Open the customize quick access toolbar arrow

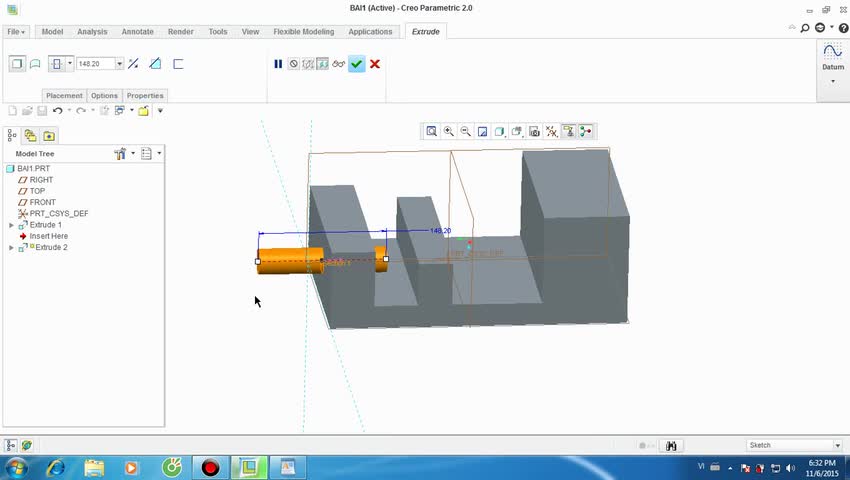[160, 111]
